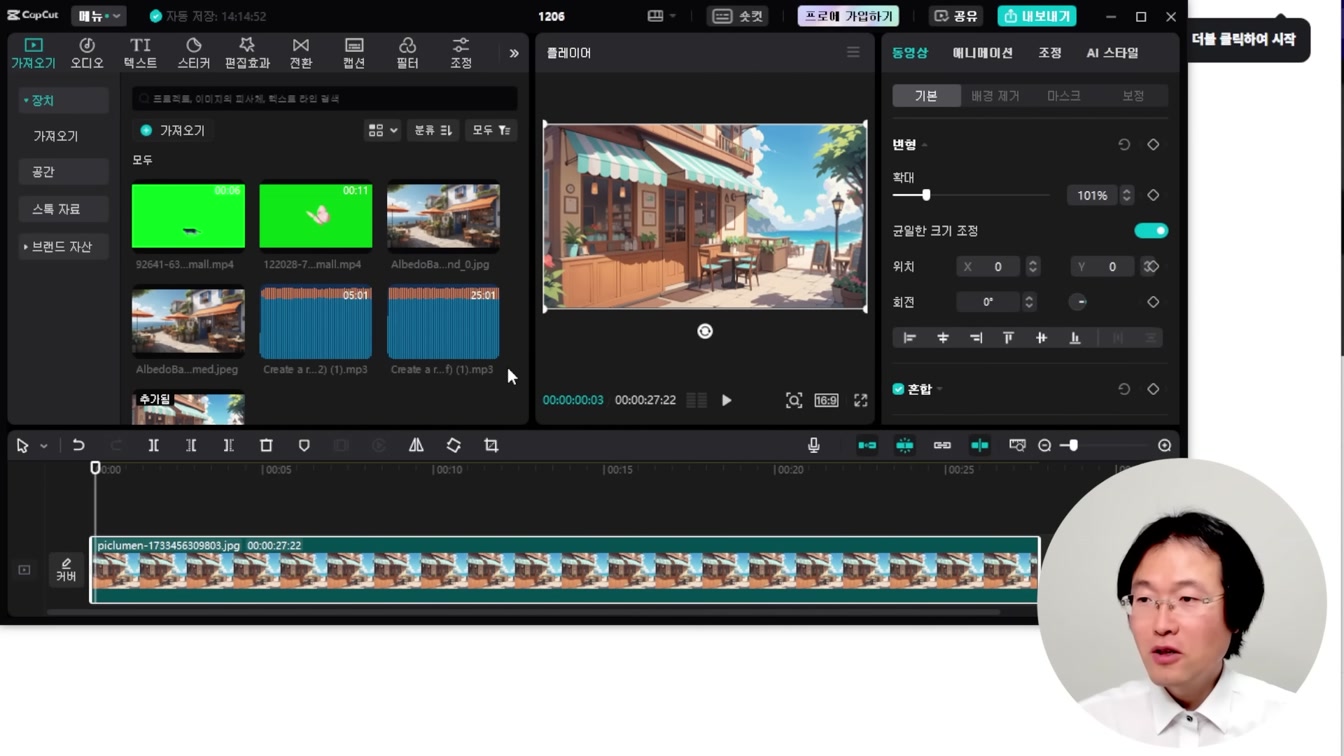
Task: Click the 가져오기 import button above the media grid
Action: pyautogui.click(x=172, y=130)
